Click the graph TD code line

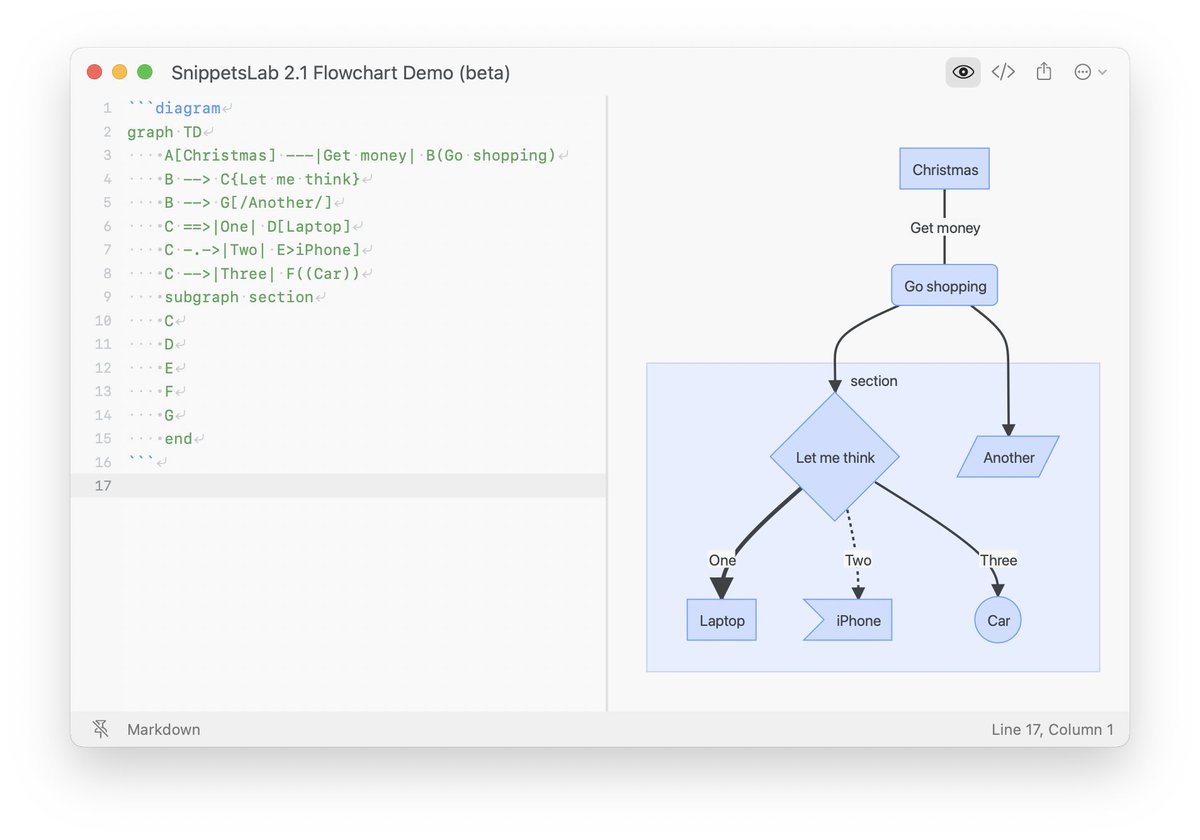164,132
